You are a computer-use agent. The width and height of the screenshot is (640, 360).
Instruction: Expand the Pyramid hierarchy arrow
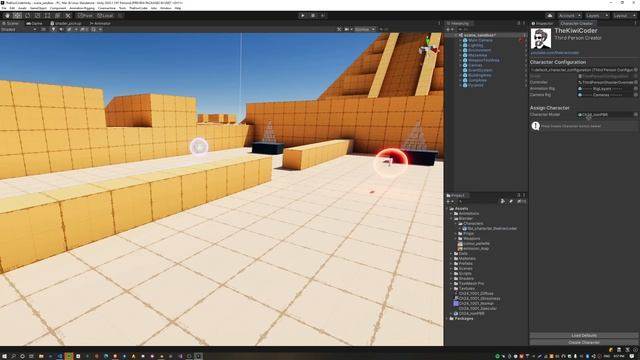[460, 85]
